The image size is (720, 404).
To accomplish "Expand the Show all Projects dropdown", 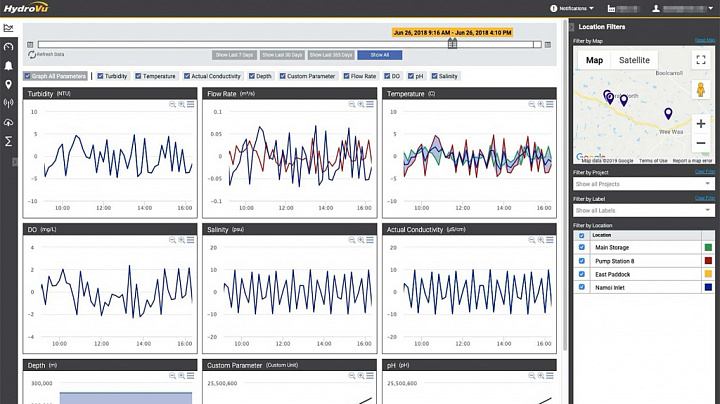I will (x=644, y=184).
